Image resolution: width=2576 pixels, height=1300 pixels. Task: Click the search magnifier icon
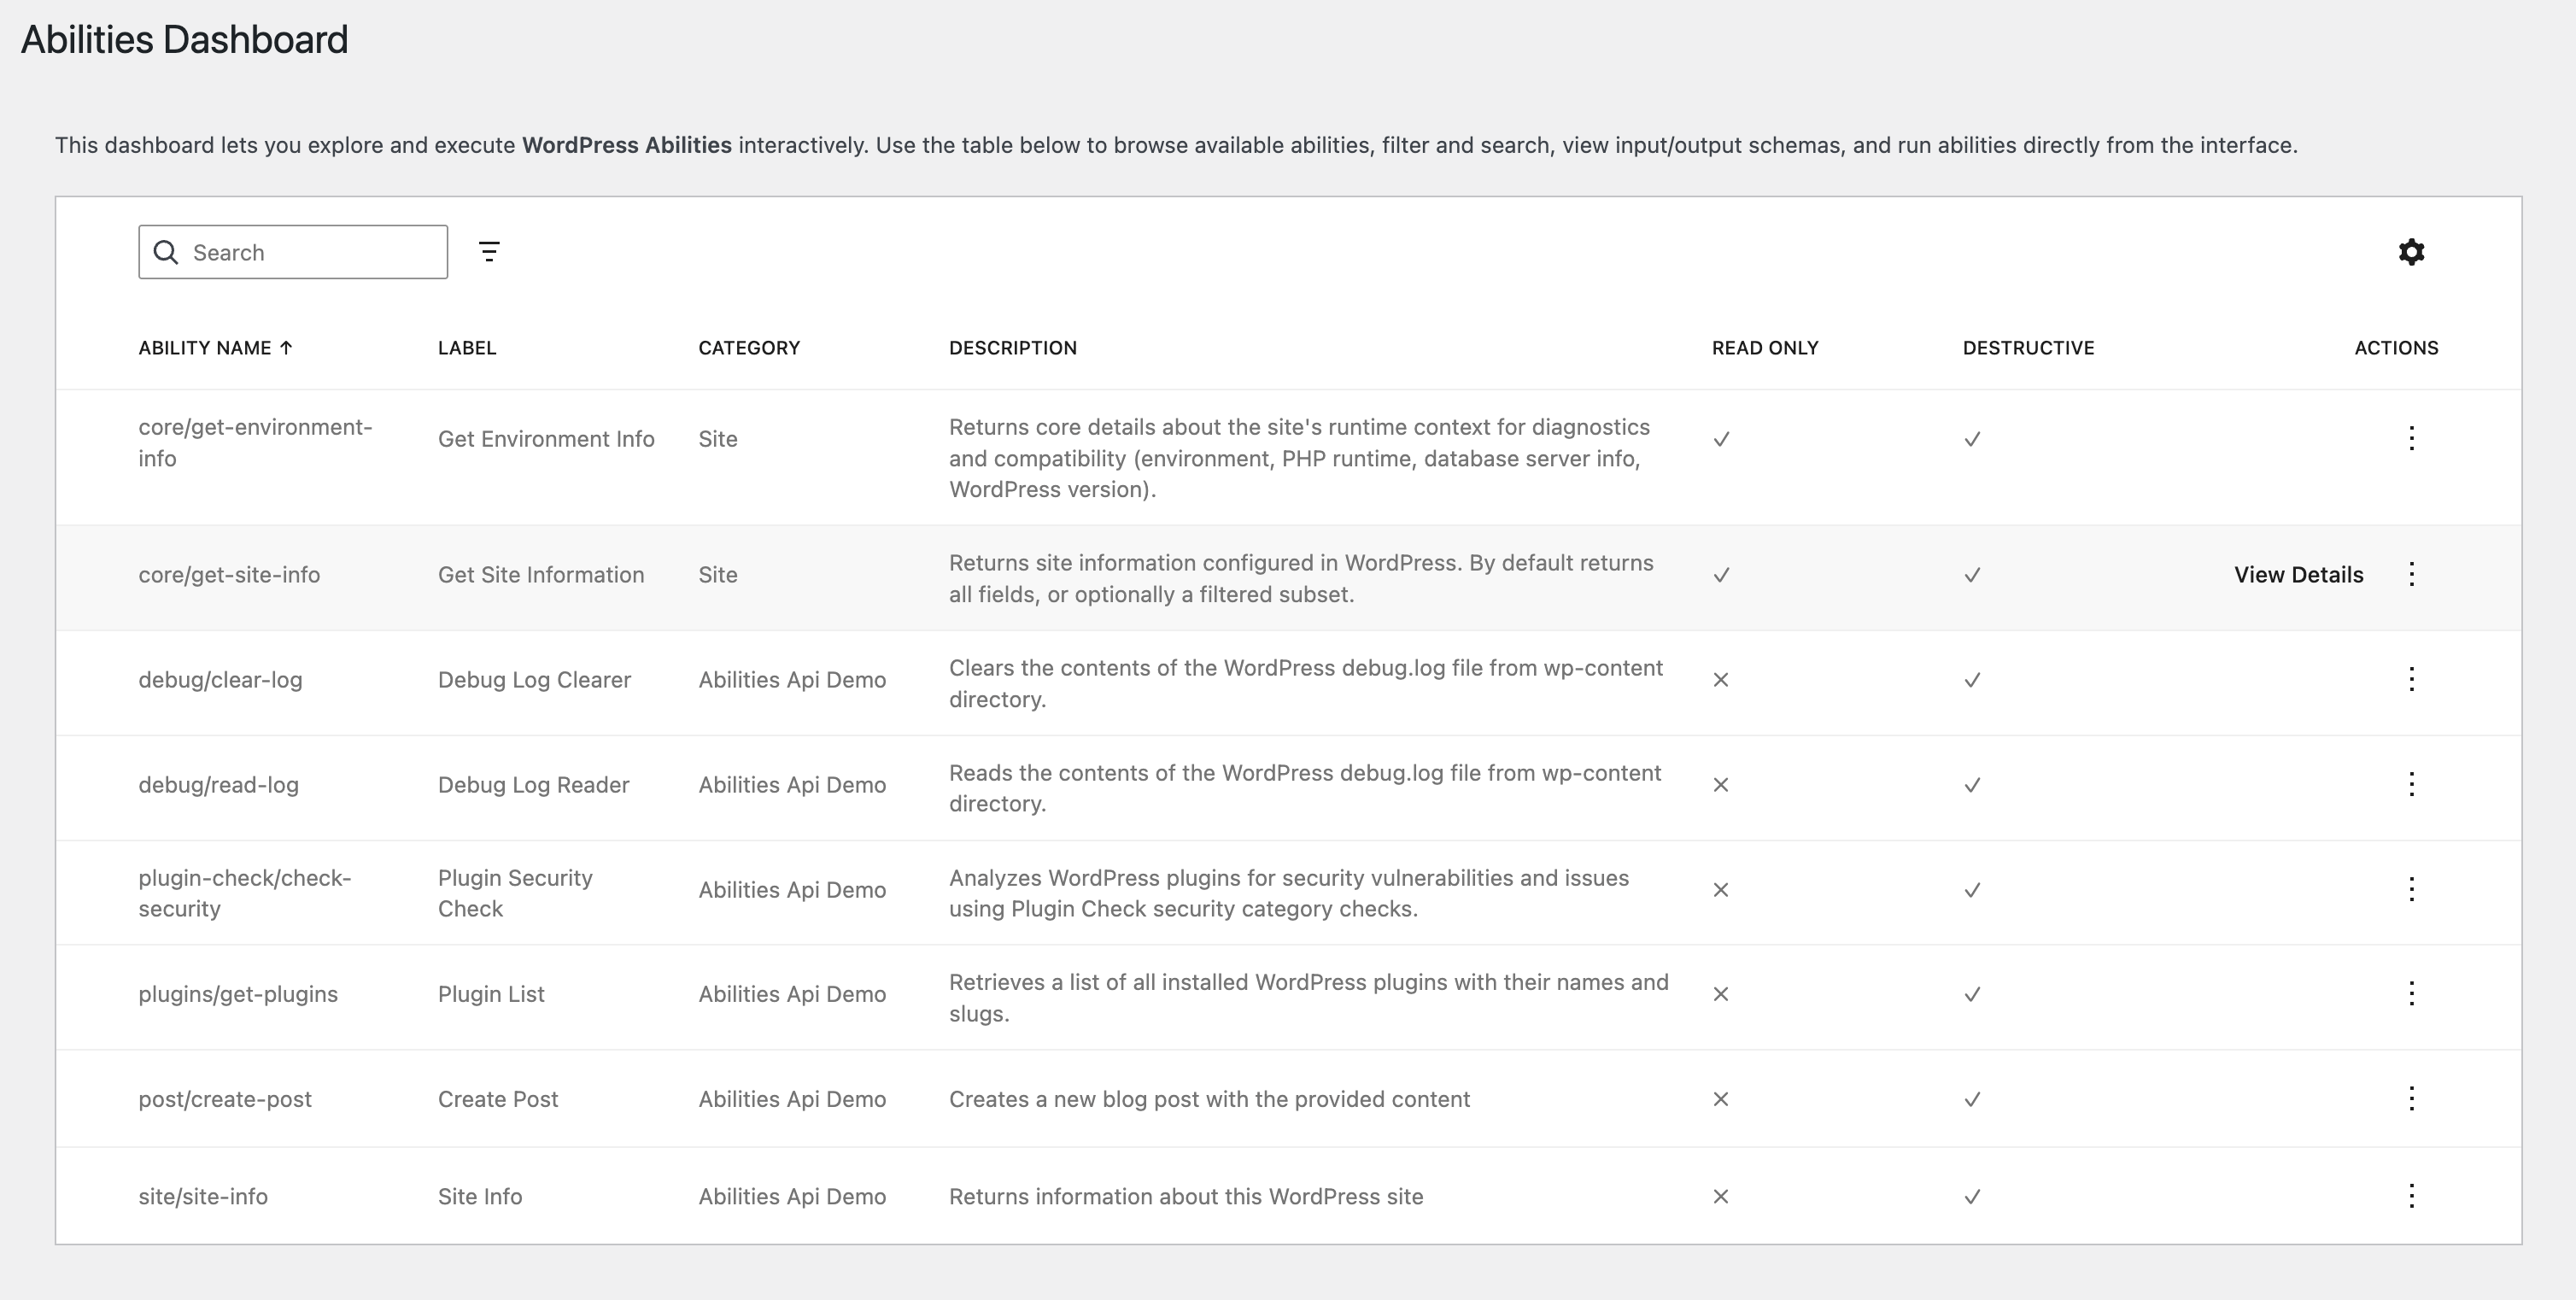tap(166, 252)
